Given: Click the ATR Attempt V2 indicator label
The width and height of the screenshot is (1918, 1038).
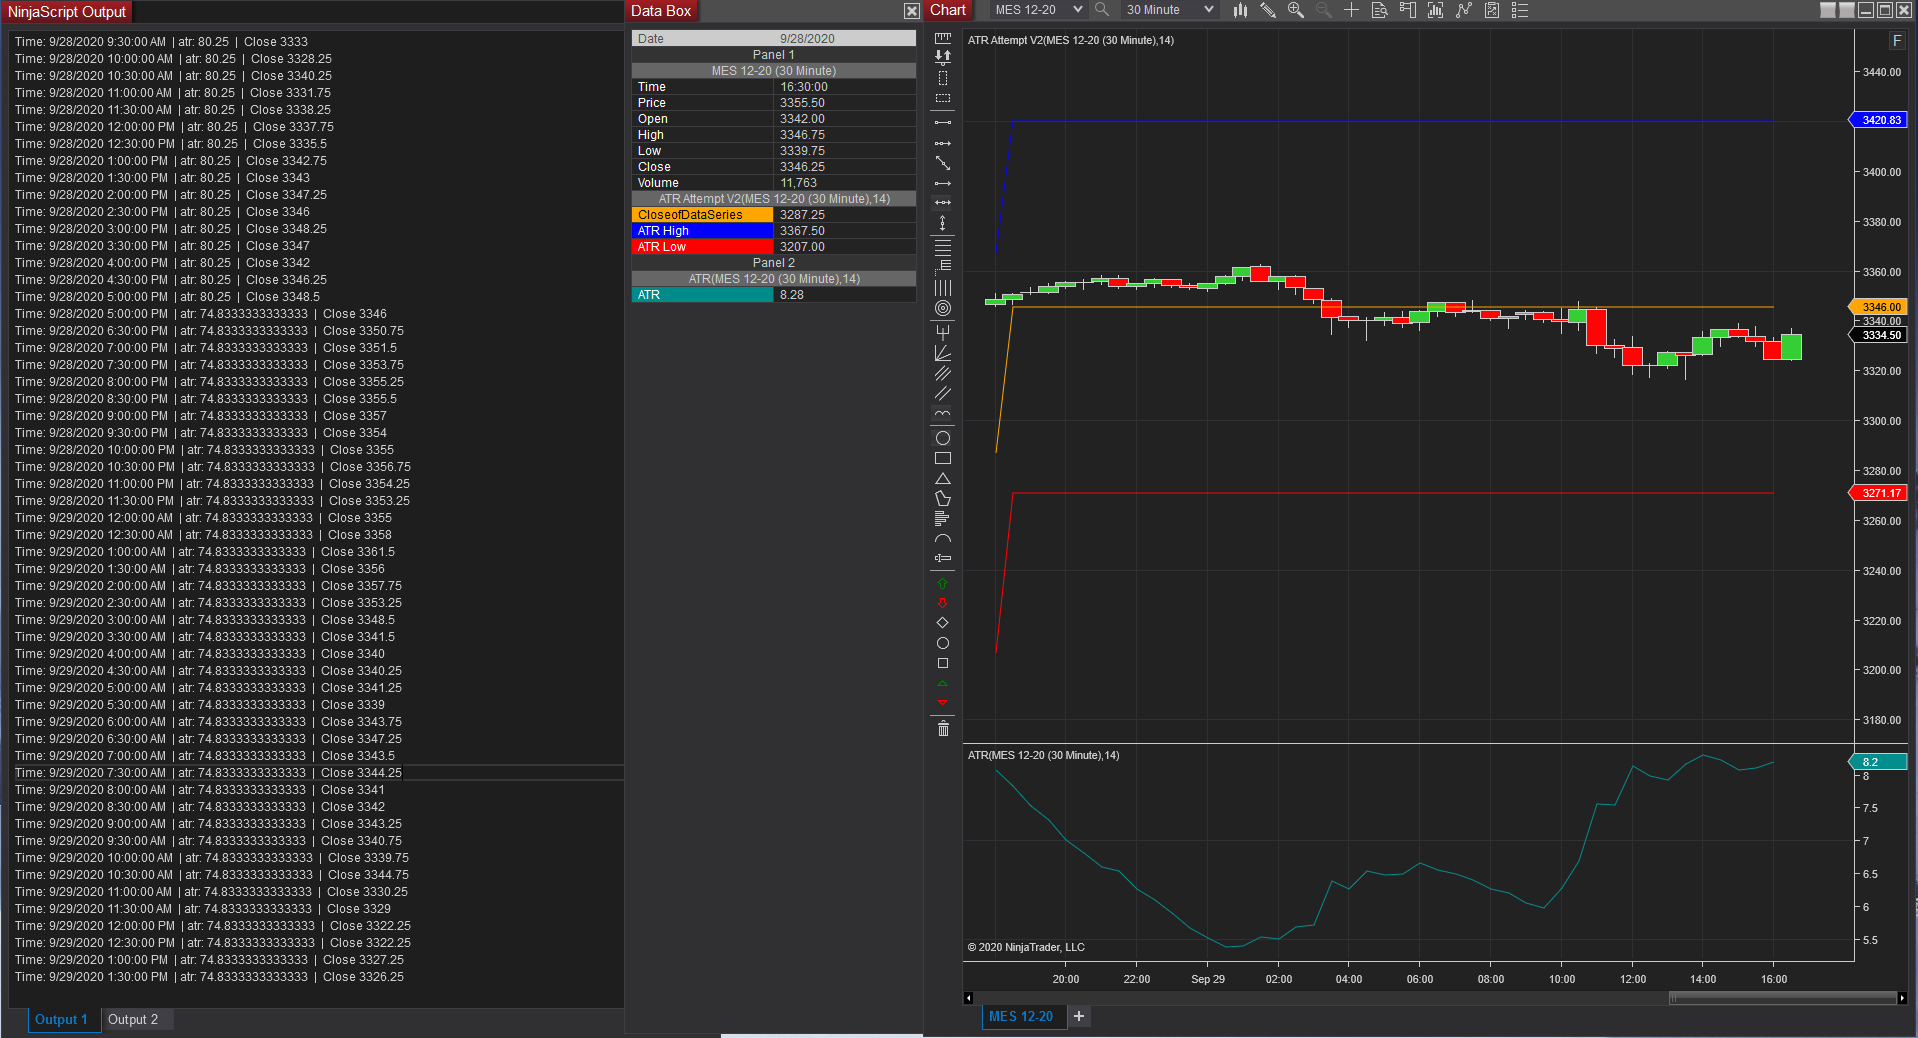Looking at the screenshot, I should pyautogui.click(x=1071, y=41).
